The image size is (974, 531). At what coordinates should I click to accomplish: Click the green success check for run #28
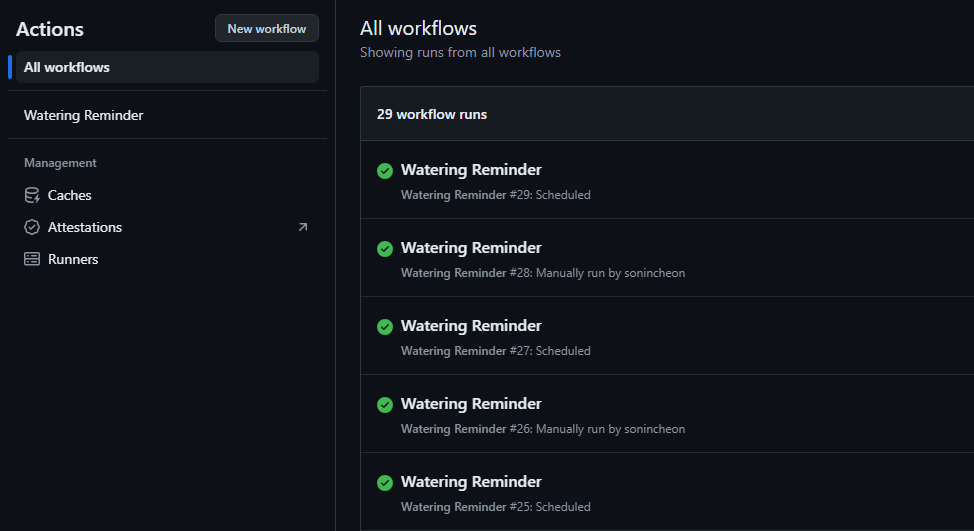coord(385,249)
